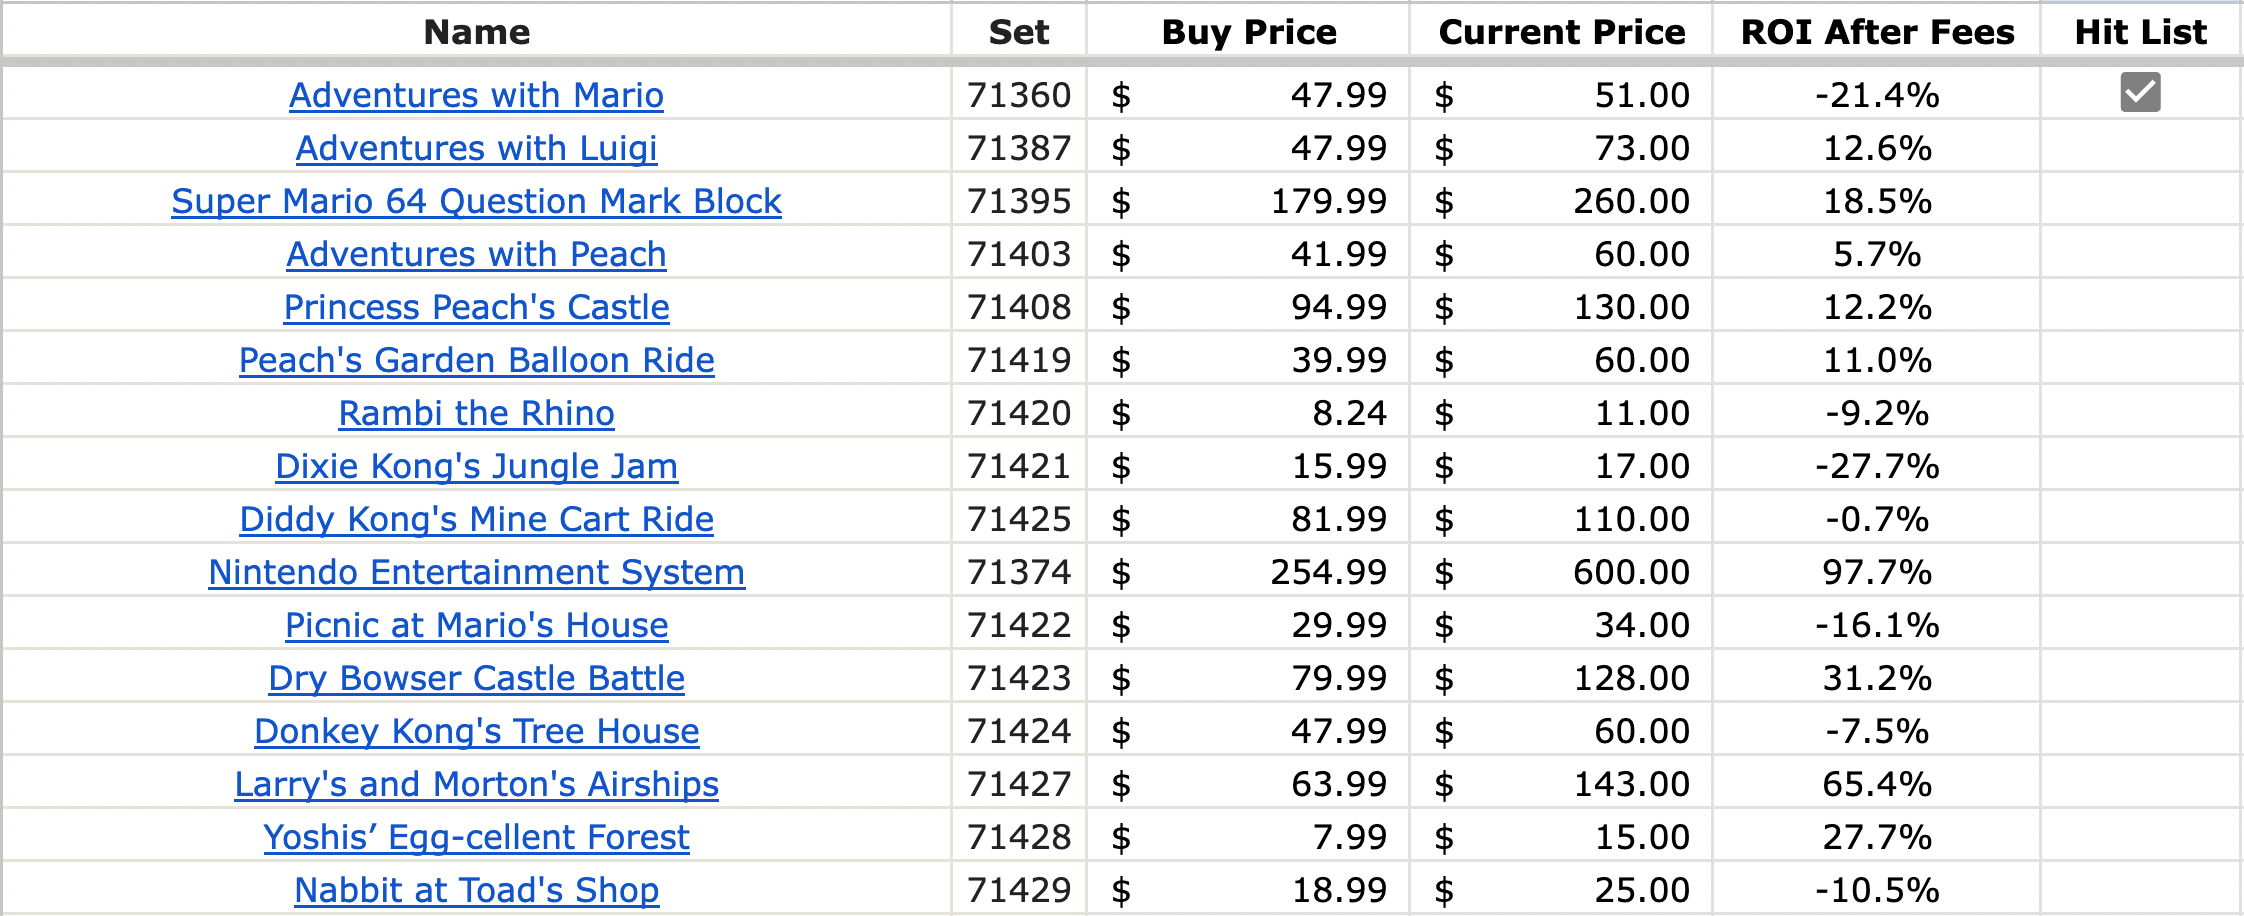Click Super Mario 64 Question Mark Block link
Screen dimensions: 2244x916
tap(476, 201)
